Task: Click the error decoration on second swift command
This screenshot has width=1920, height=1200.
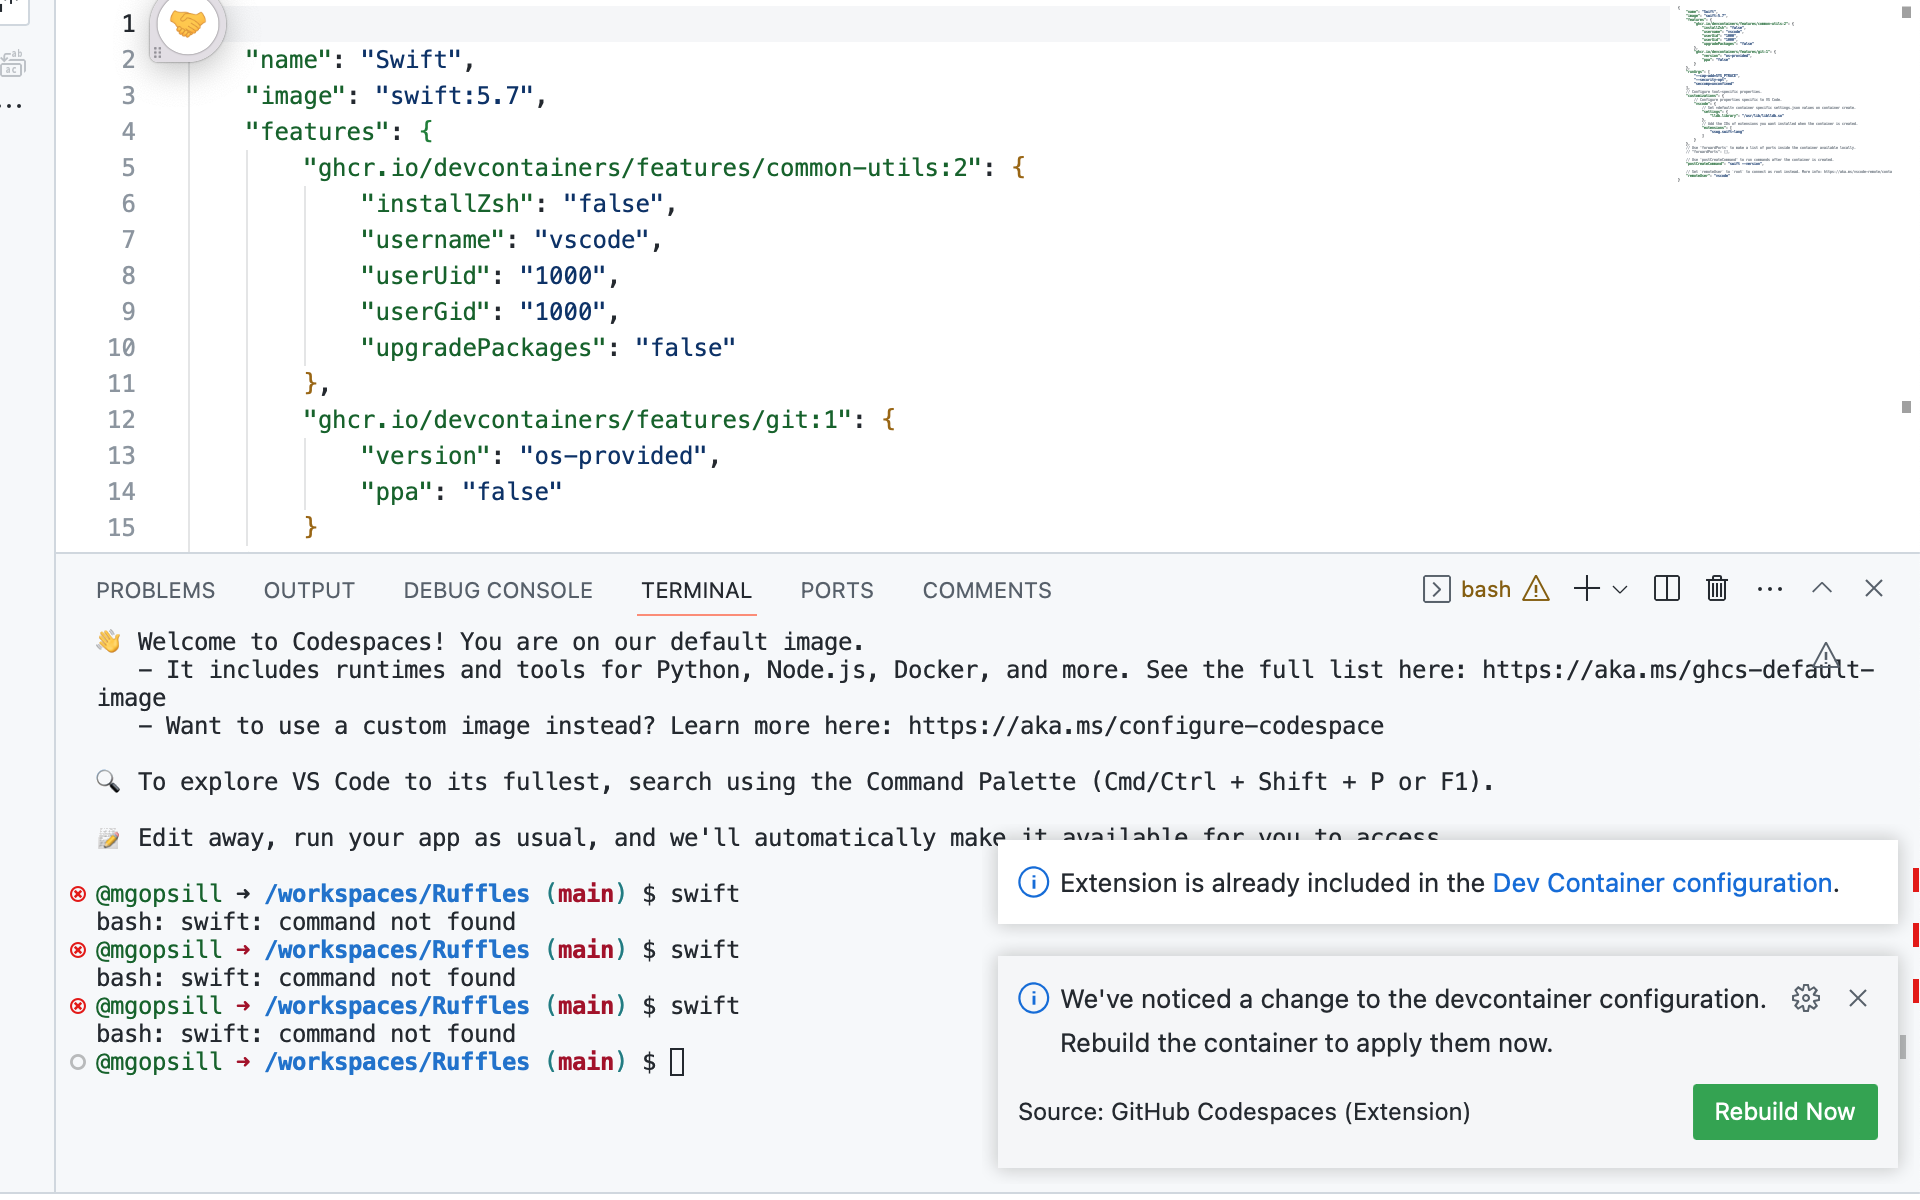Action: click(78, 950)
